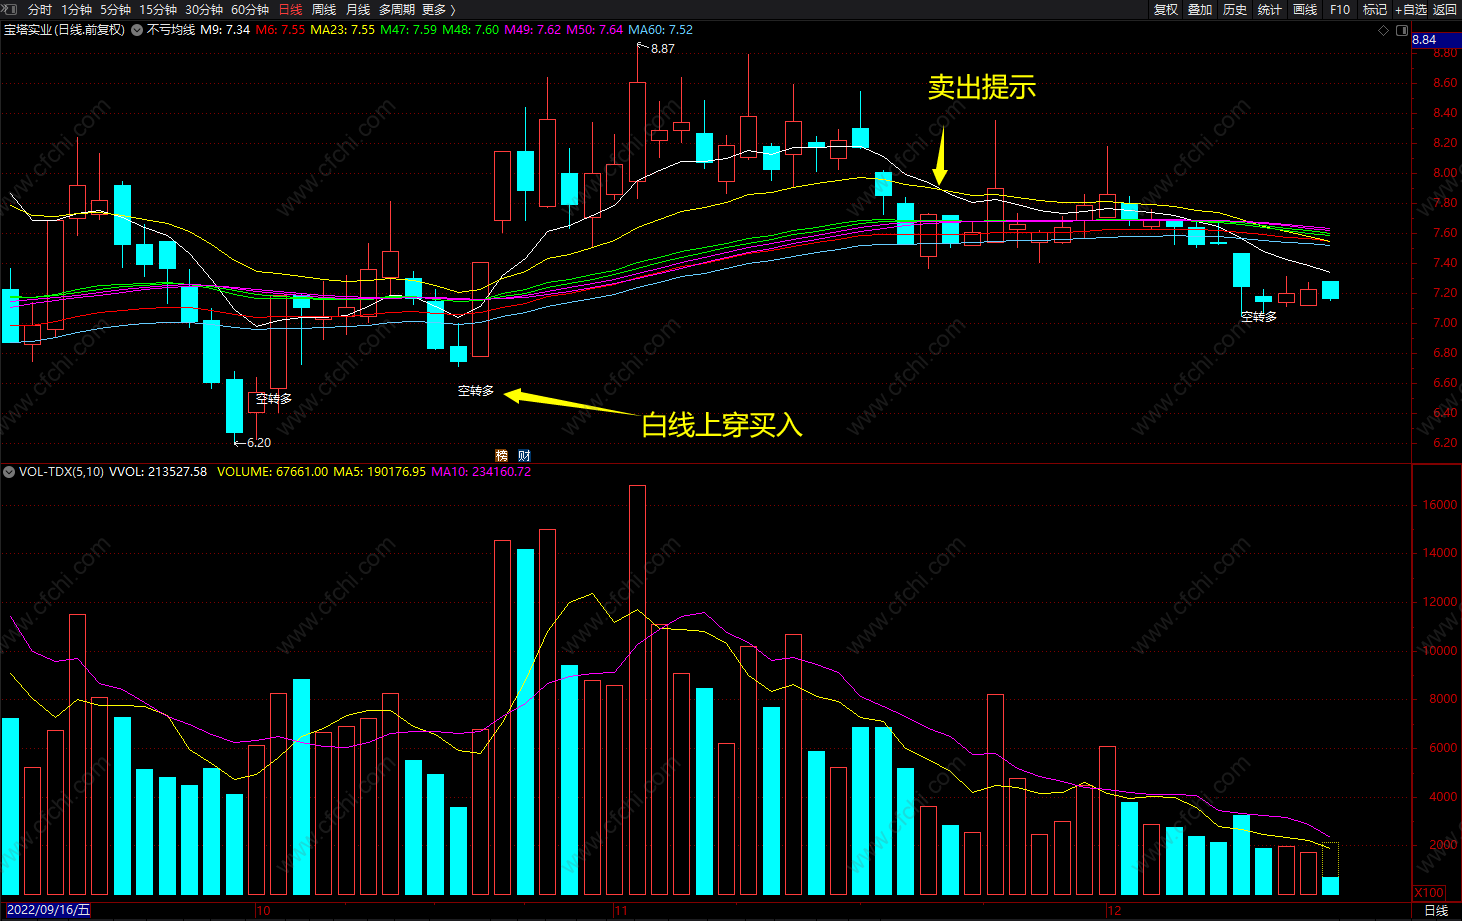This screenshot has height=921, width=1462.
Task: Click the MA10: 234160.72 value
Action: pyautogui.click(x=481, y=472)
